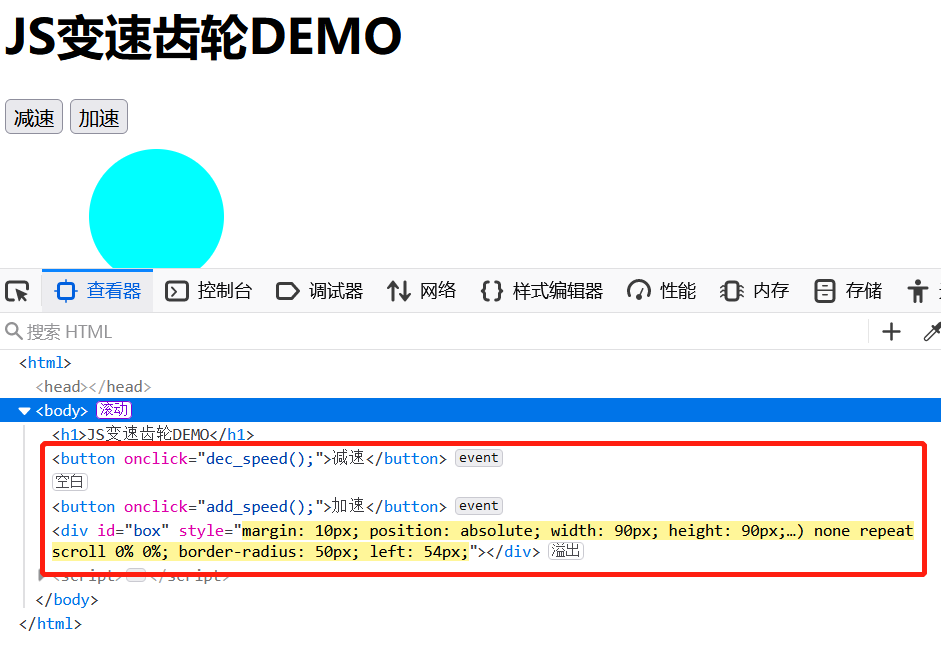Collapse the body element node
941x657 pixels.
coord(24,410)
